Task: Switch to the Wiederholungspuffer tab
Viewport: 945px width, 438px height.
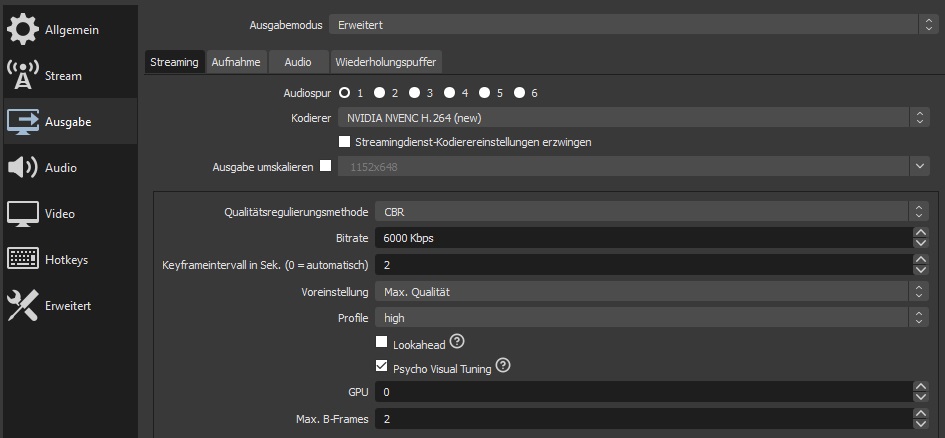Action: point(386,62)
